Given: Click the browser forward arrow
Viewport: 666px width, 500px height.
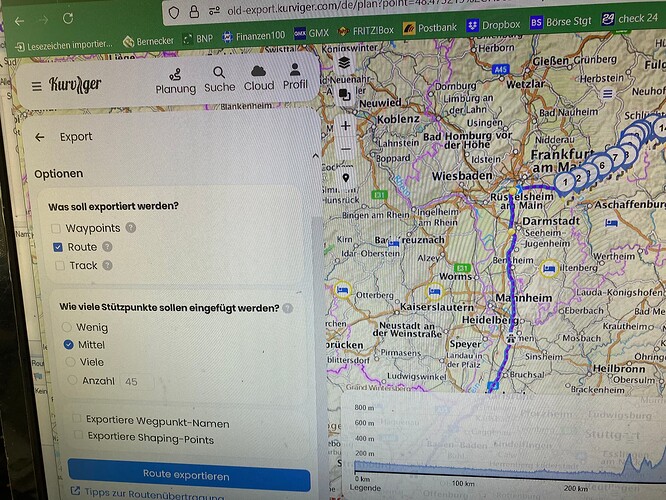Looking at the screenshot, I should pyautogui.click(x=43, y=20).
